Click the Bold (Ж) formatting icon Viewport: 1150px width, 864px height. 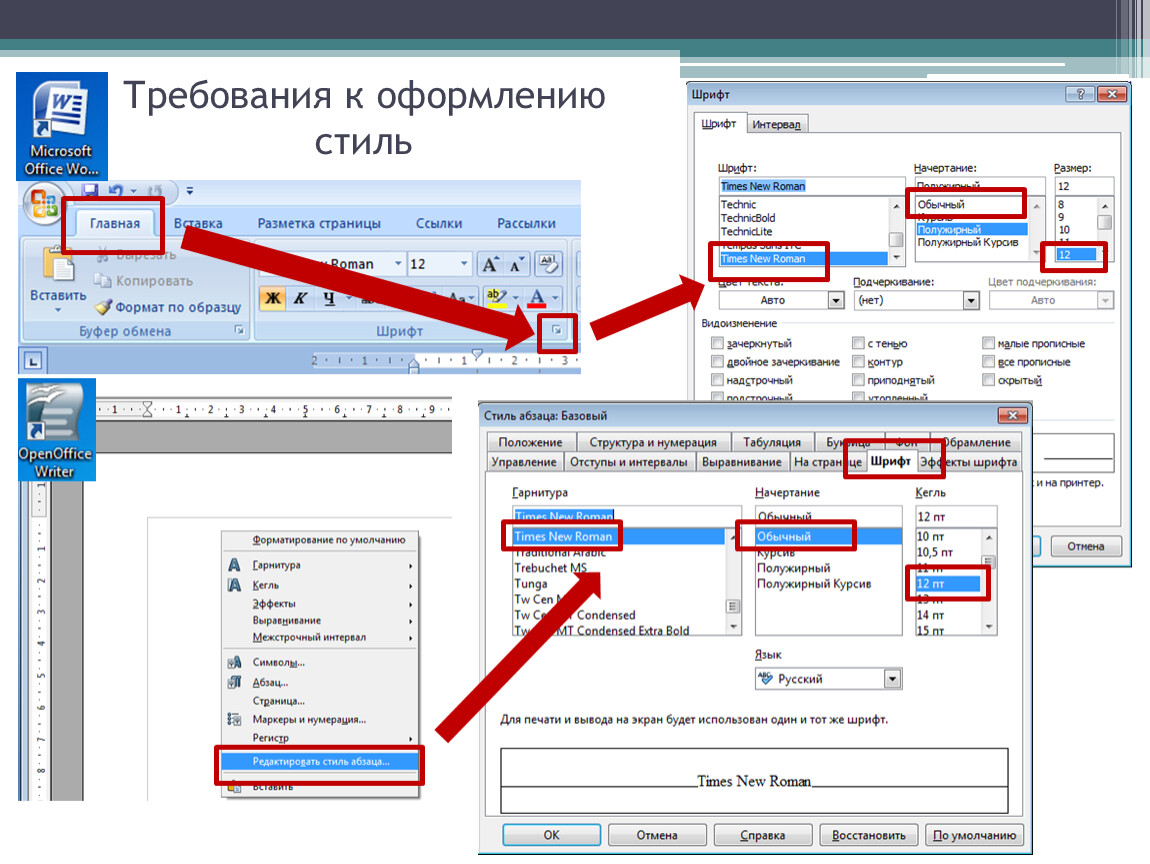(271, 298)
